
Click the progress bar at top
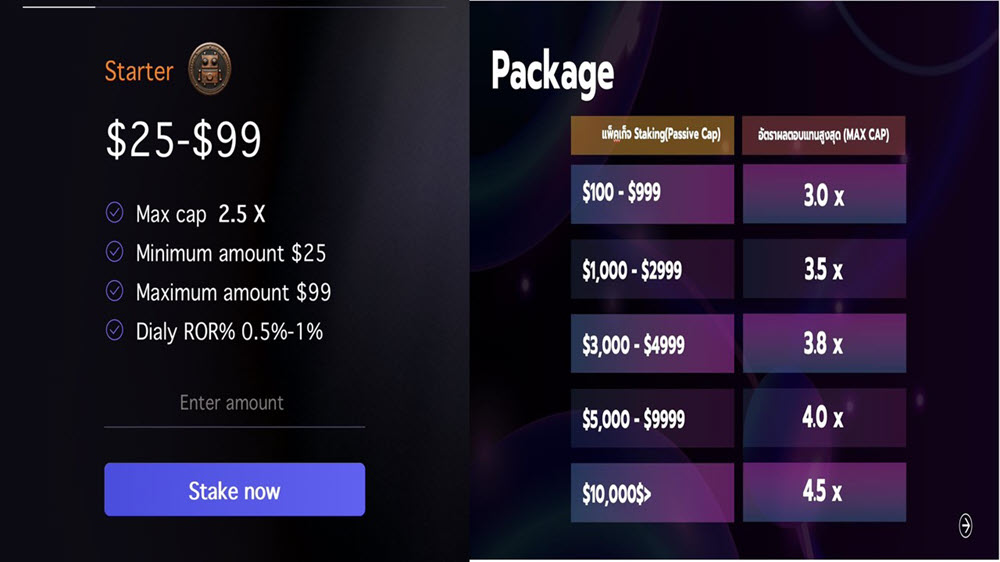tap(235, 7)
